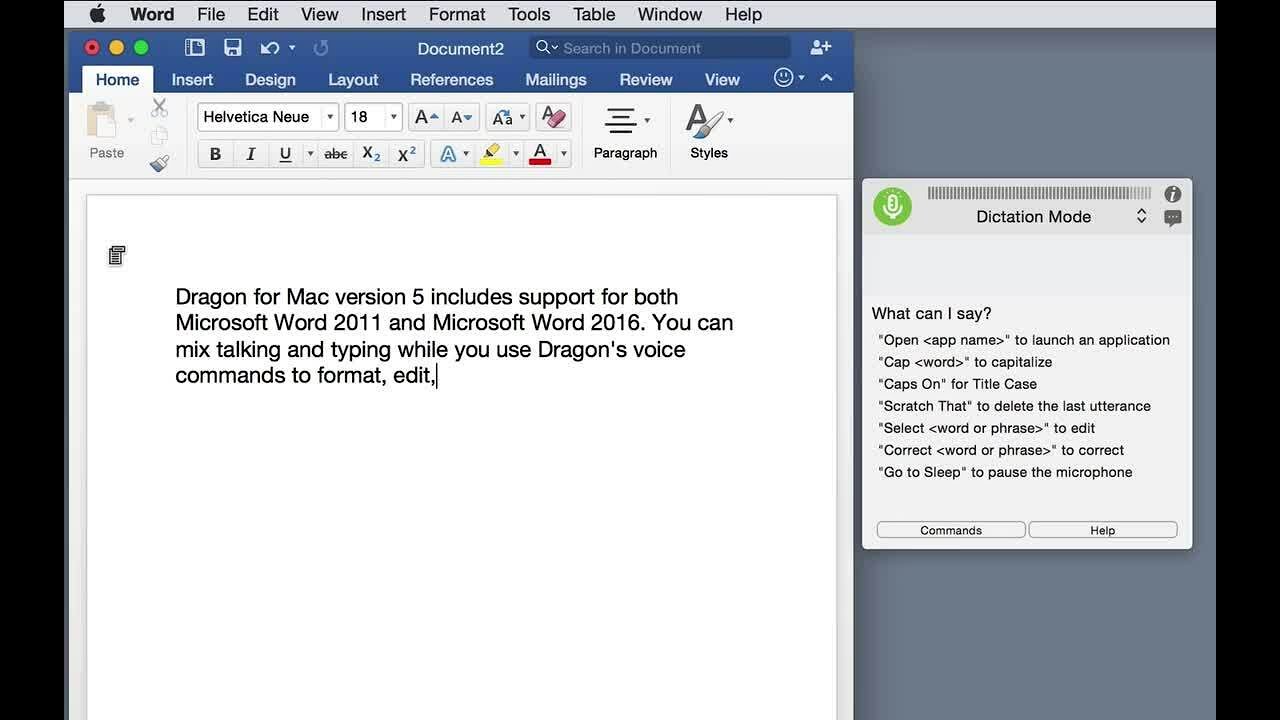Open the Table menu in menu bar
The height and width of the screenshot is (720, 1280).
(594, 14)
